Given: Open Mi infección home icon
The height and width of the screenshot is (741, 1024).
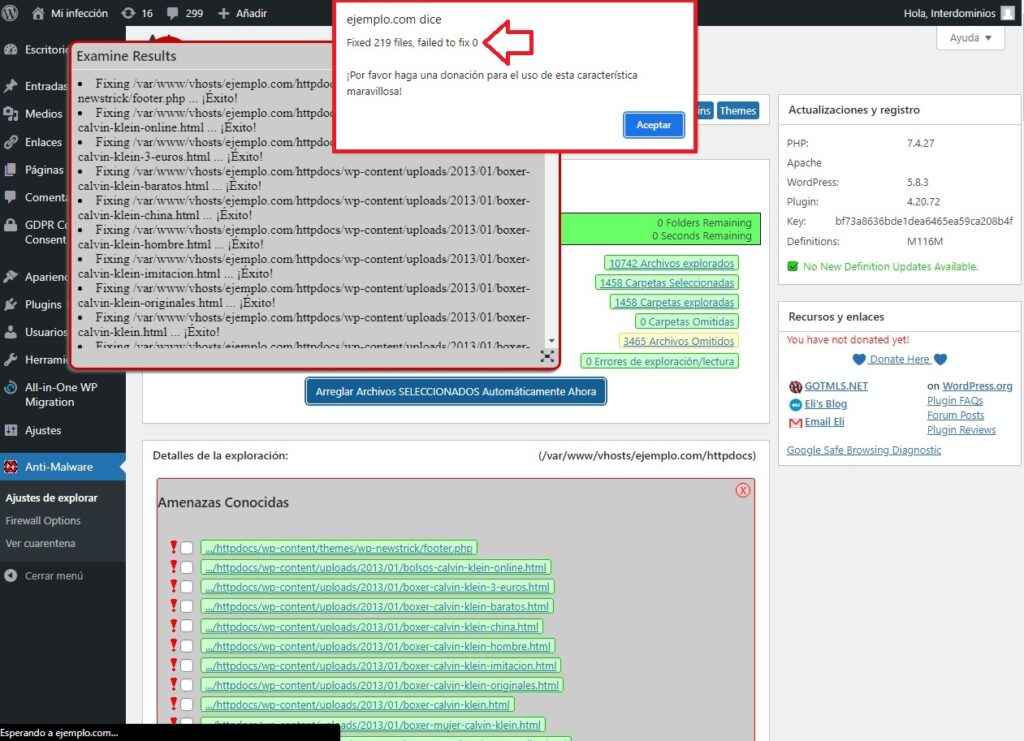Looking at the screenshot, I should (x=38, y=13).
